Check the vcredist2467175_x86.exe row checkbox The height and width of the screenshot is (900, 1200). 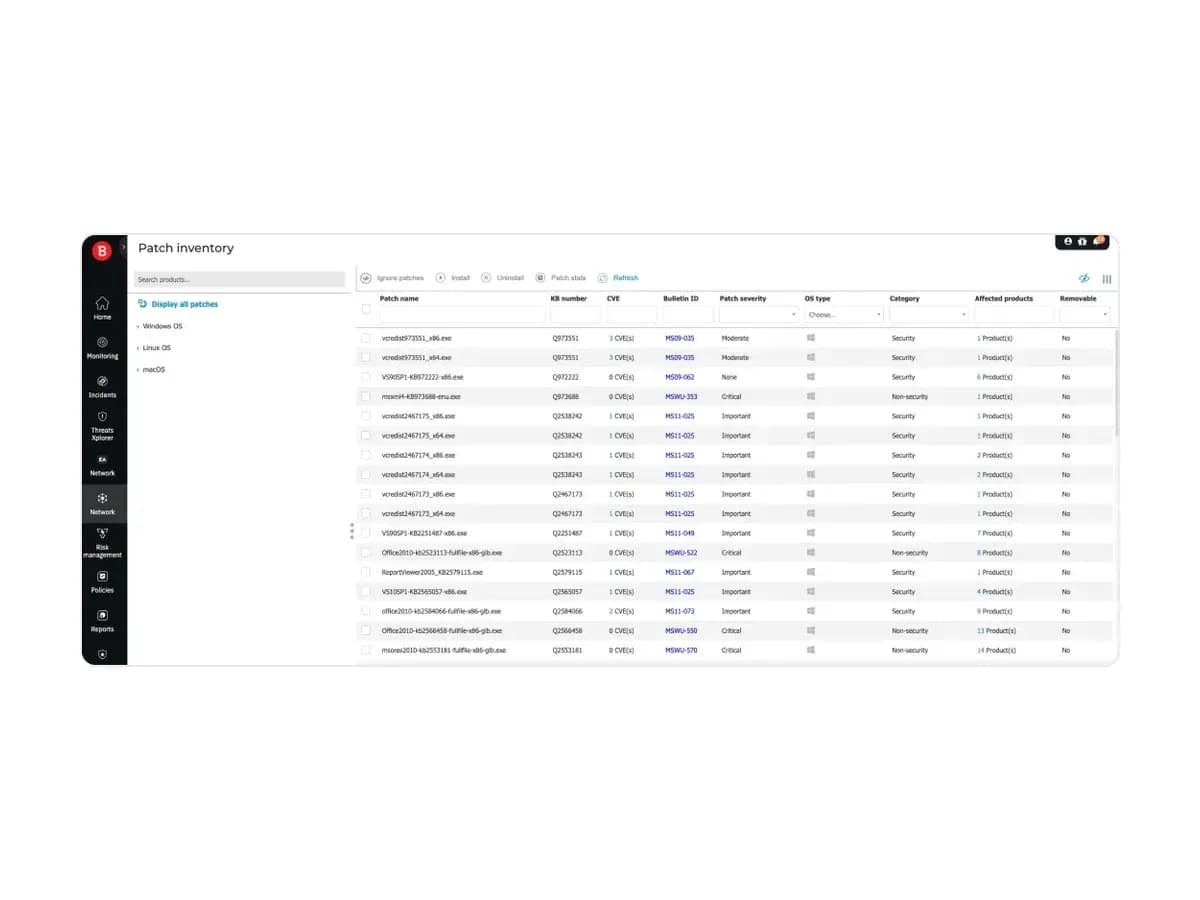366,416
